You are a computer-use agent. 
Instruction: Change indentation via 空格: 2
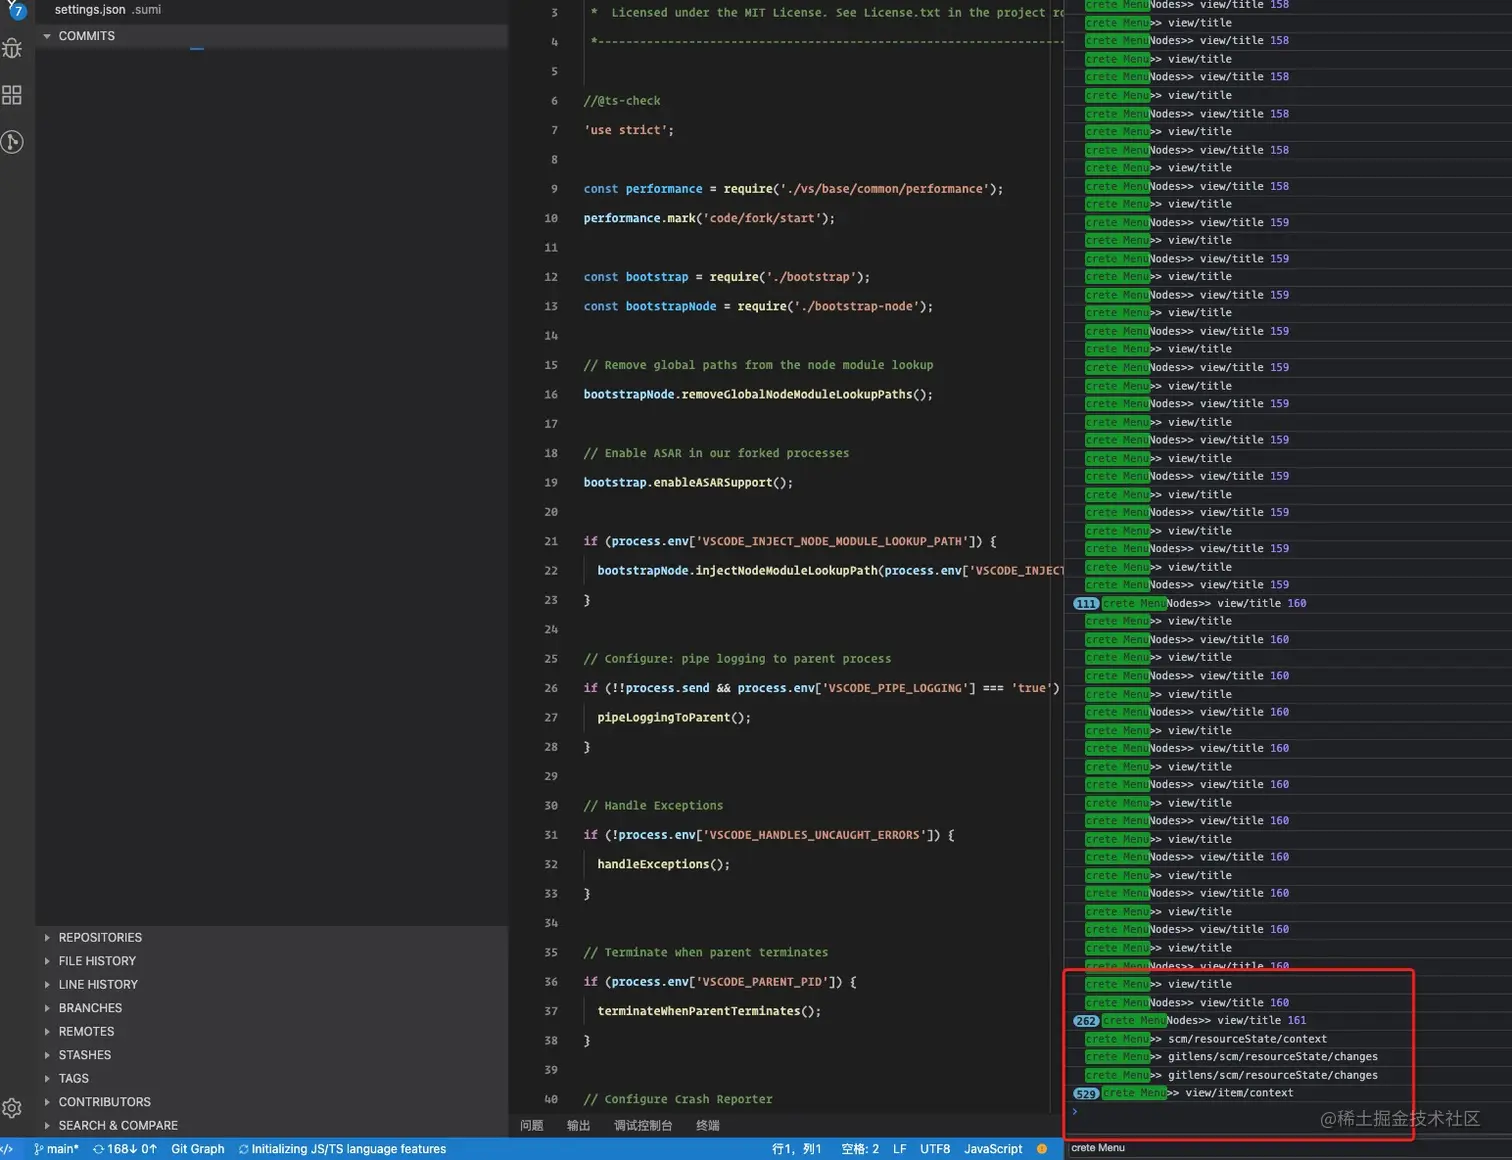(x=860, y=1149)
